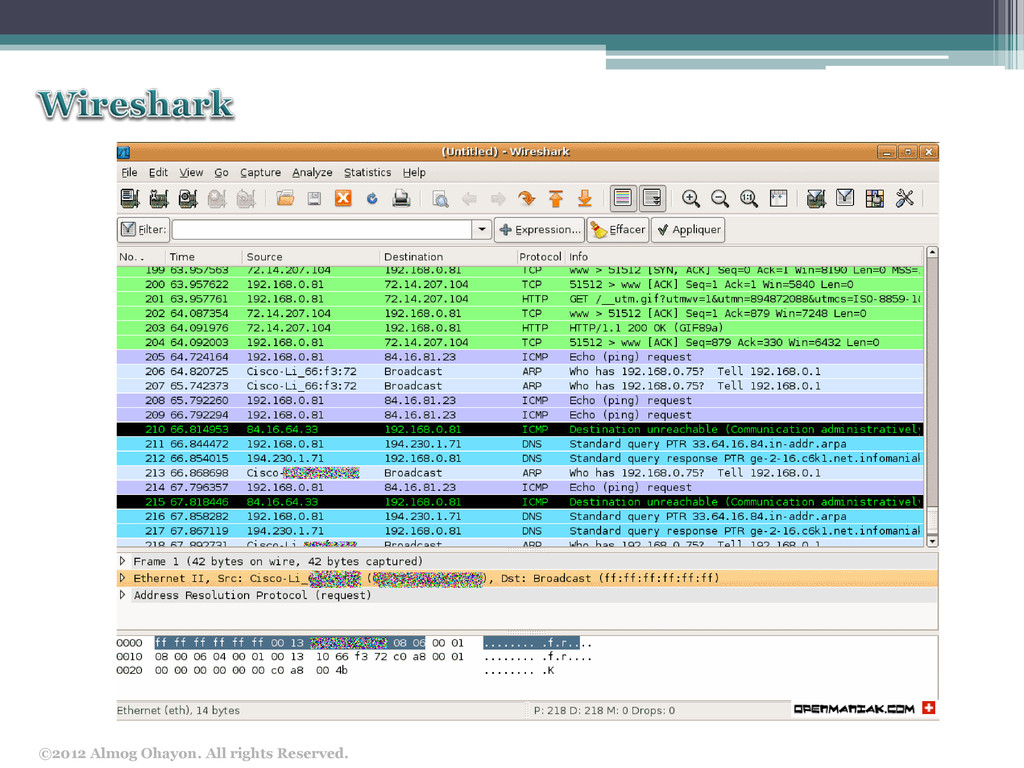Select packet 210 Destination unreachable row

coord(520,429)
